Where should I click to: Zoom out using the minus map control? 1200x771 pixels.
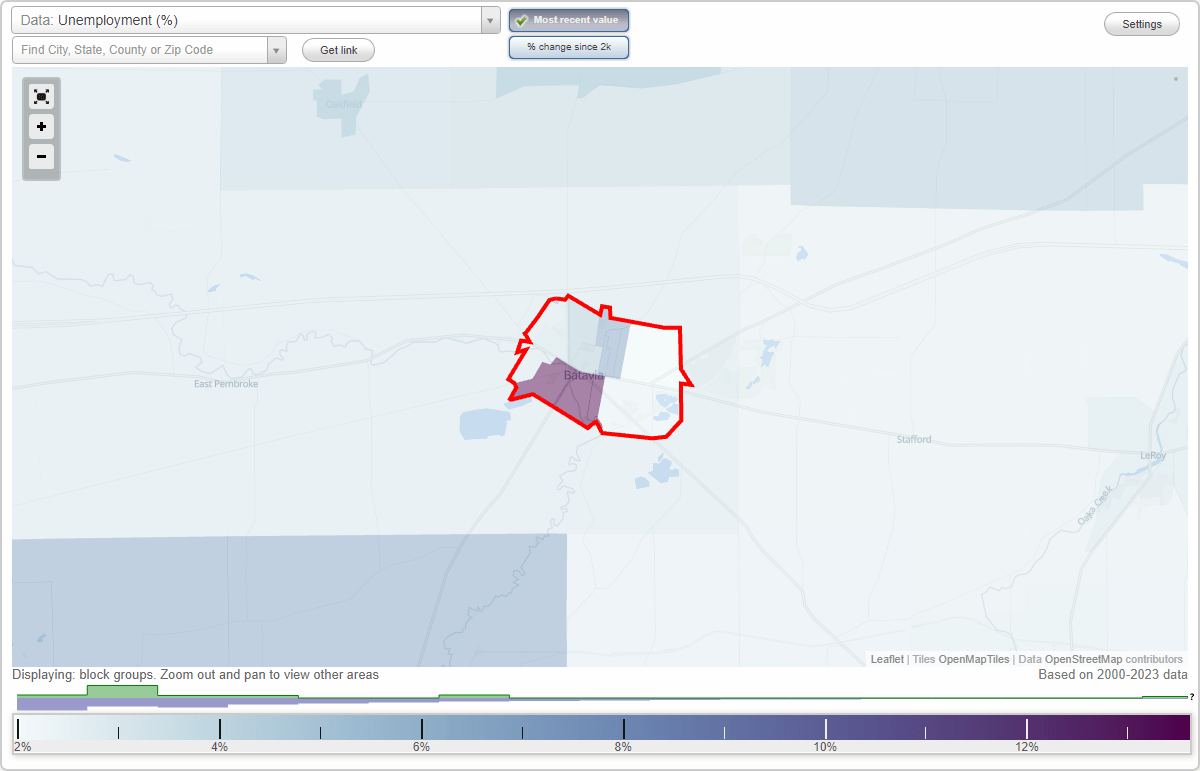pos(41,157)
